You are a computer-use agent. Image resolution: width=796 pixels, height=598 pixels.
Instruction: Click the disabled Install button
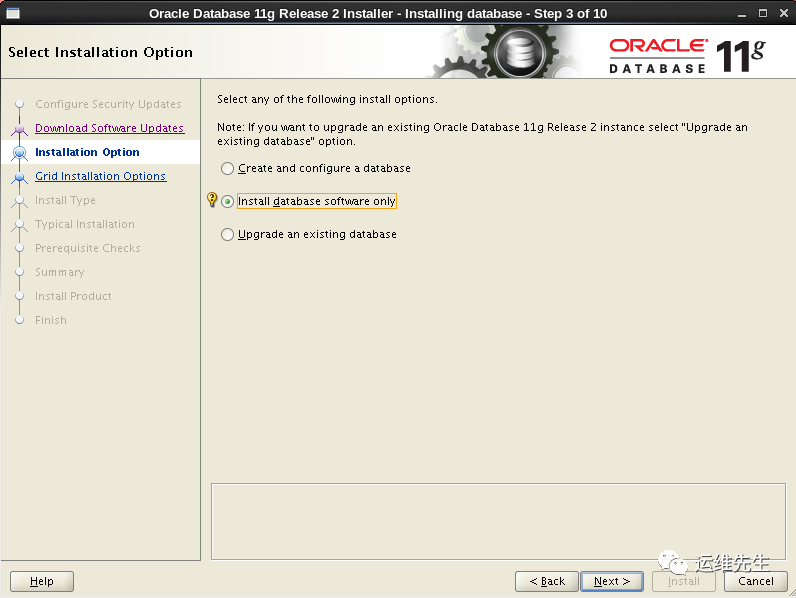click(684, 581)
